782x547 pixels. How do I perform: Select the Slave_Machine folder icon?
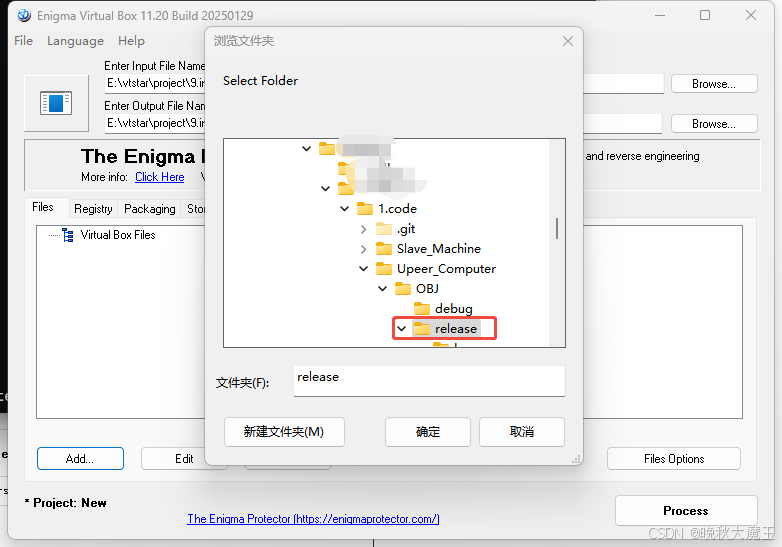click(x=384, y=248)
